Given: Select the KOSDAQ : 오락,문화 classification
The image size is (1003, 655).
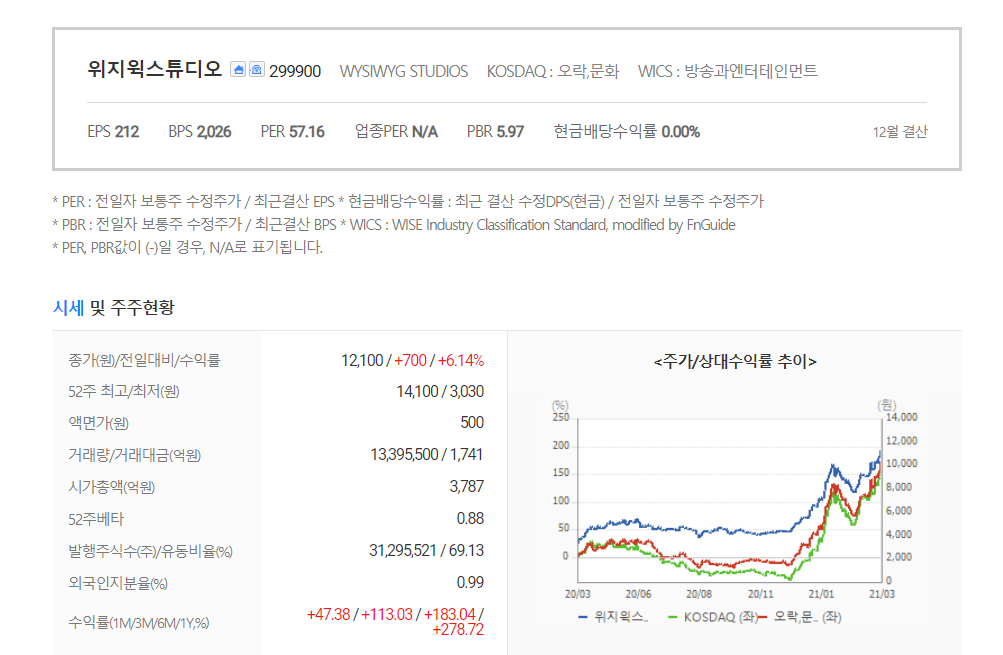Looking at the screenshot, I should (553, 71).
